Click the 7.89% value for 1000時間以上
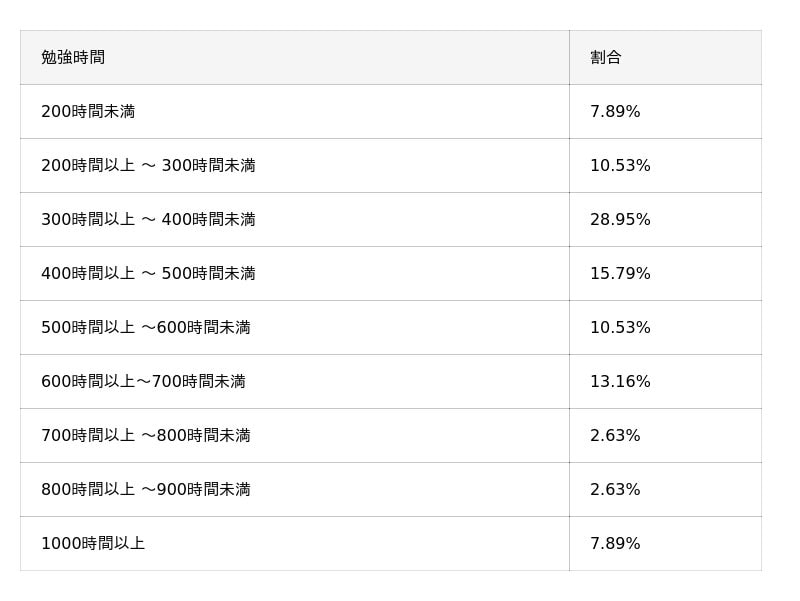The image size is (800, 601). point(615,544)
